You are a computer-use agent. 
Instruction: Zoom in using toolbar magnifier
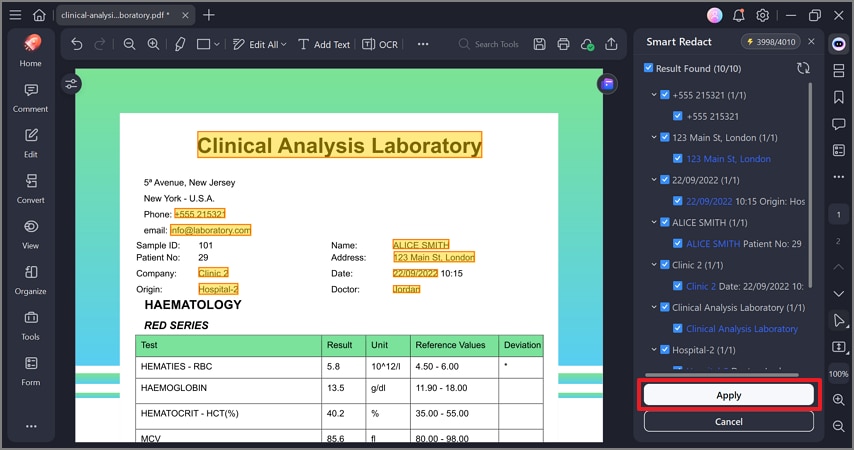pyautogui.click(x=154, y=44)
